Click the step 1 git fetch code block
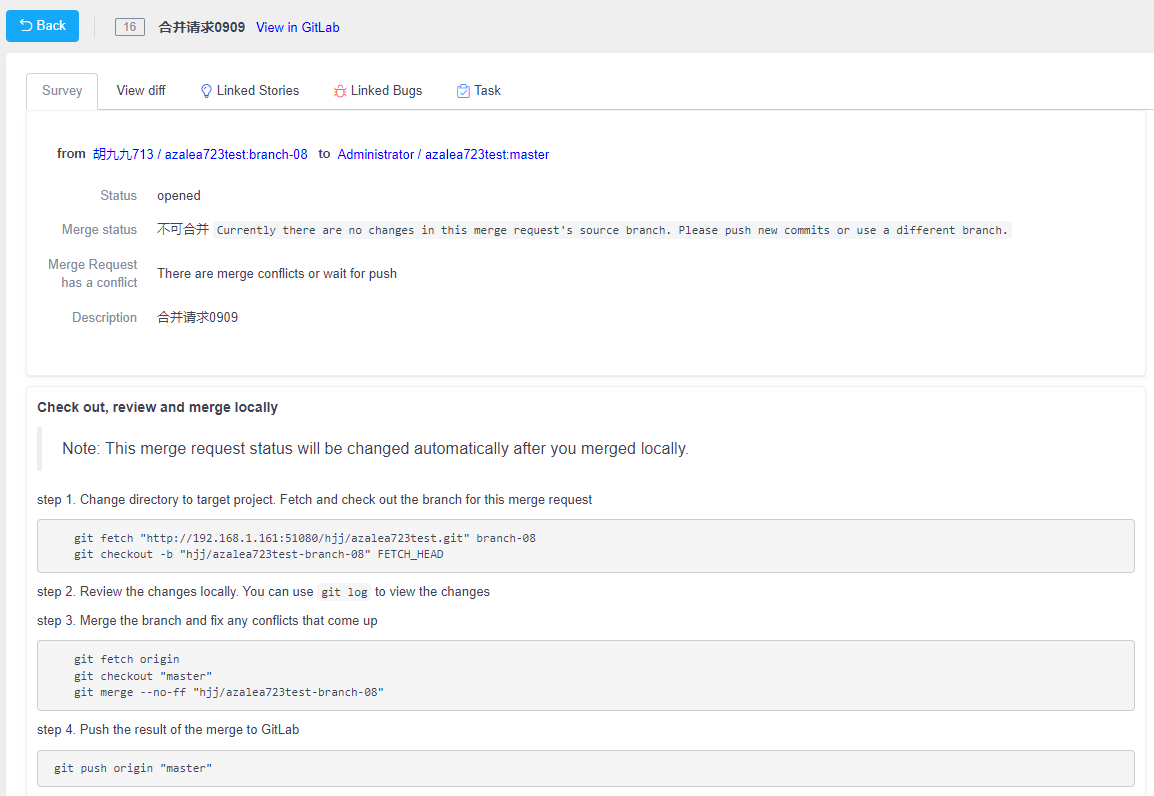Viewport: 1154px width, 796px height. 585,546
